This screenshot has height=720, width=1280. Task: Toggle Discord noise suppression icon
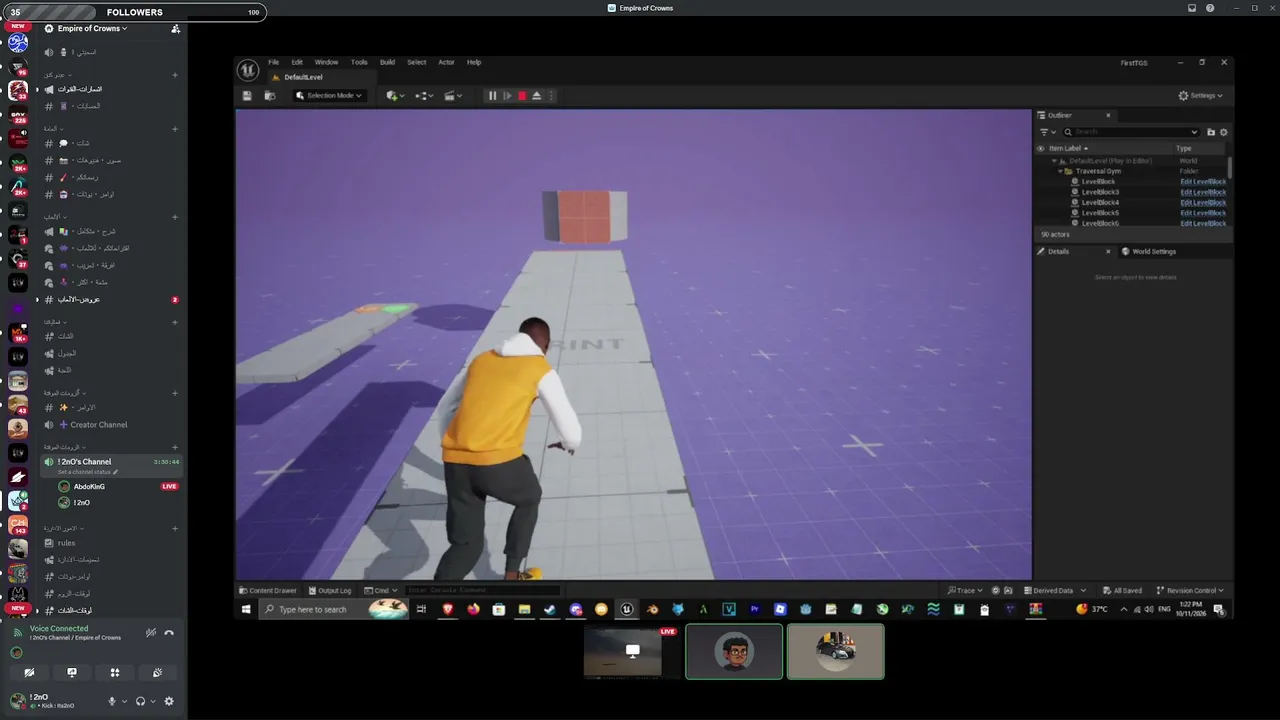point(151,633)
